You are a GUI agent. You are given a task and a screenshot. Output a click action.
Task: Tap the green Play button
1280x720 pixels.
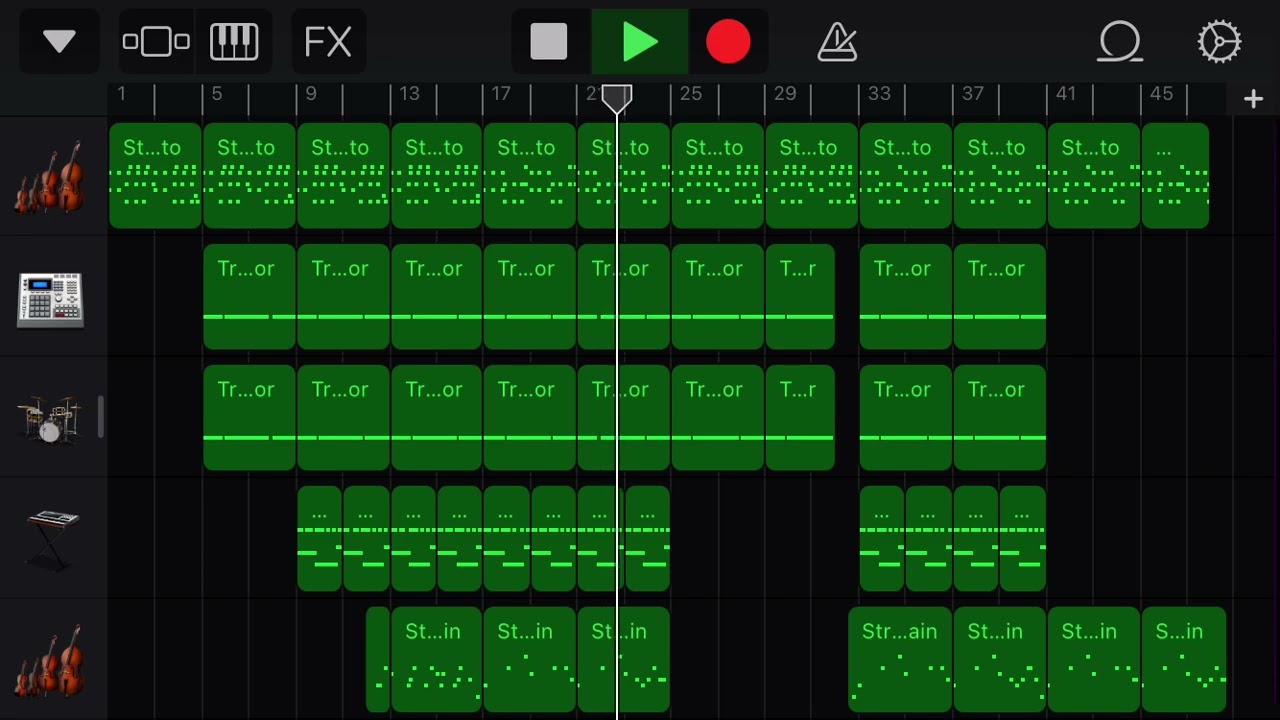pyautogui.click(x=639, y=42)
